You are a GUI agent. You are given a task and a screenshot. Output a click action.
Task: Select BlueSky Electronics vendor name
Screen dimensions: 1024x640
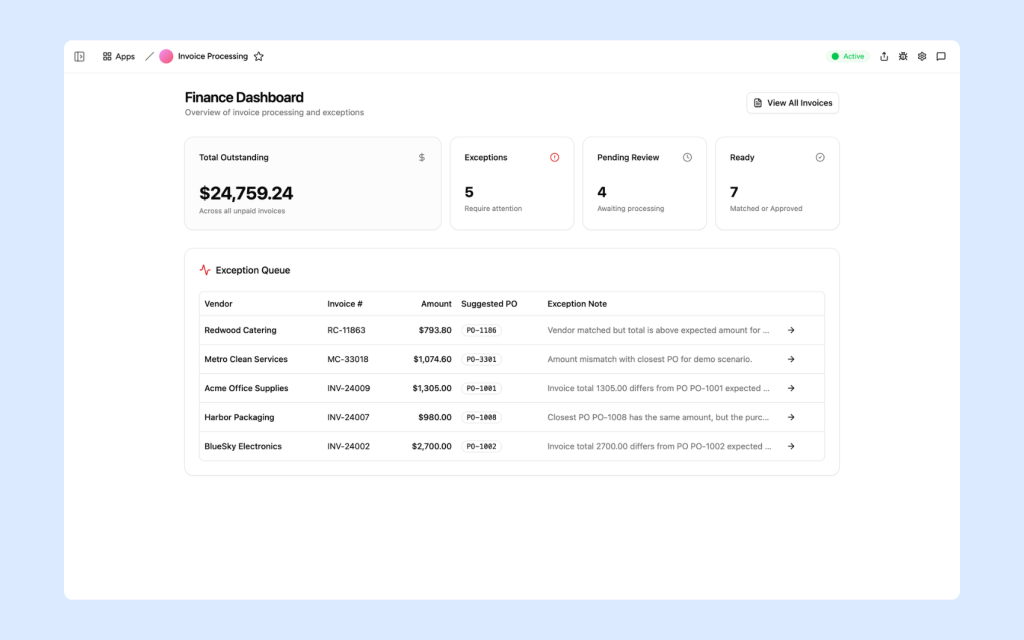tap(243, 447)
